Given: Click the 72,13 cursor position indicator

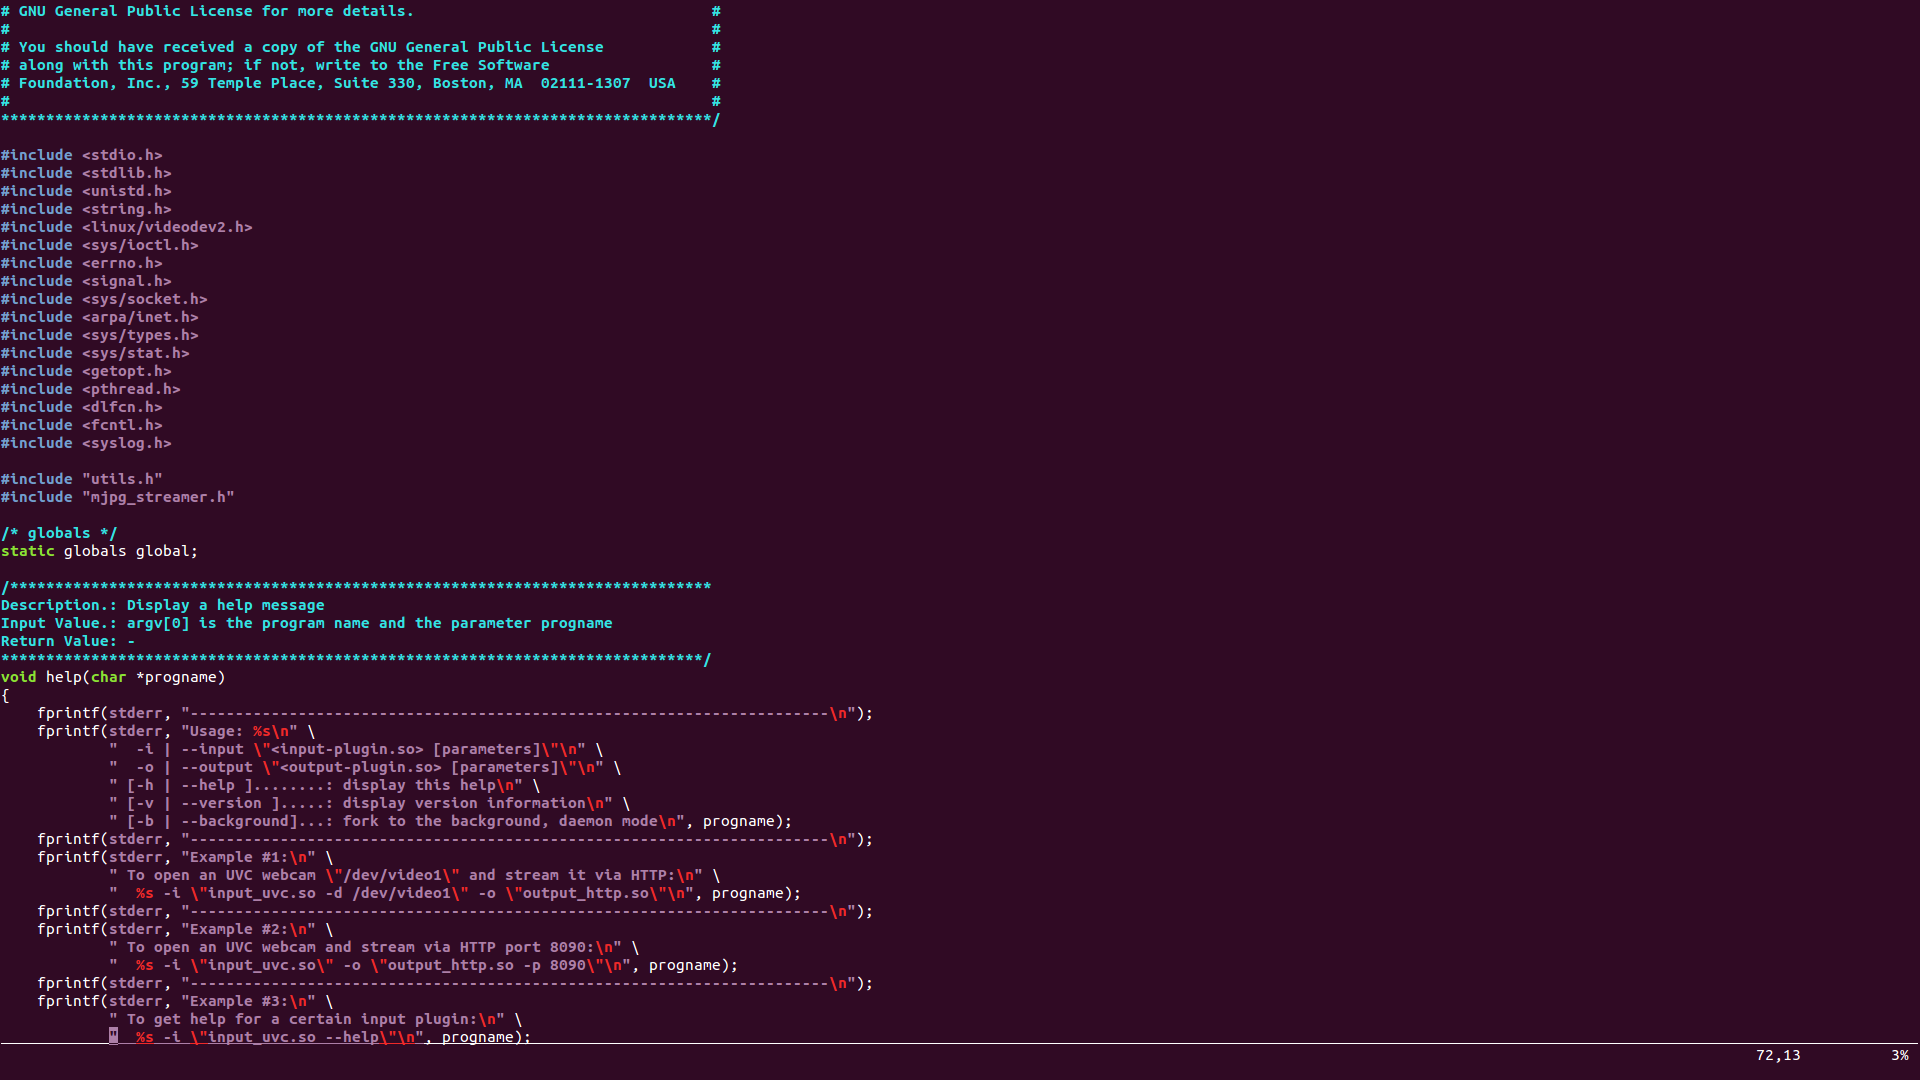Looking at the screenshot, I should click(1777, 1055).
